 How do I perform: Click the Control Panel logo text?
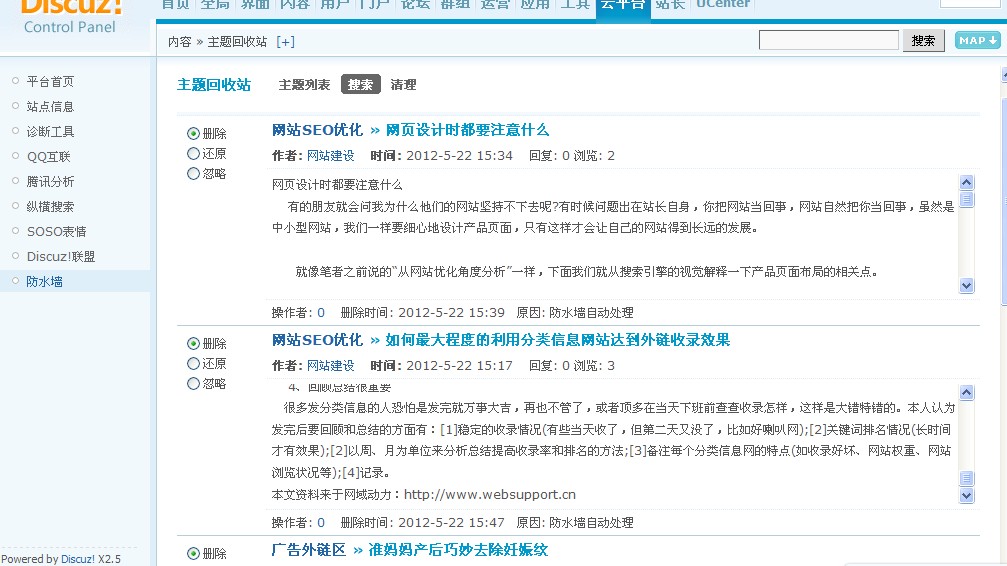(x=70, y=27)
